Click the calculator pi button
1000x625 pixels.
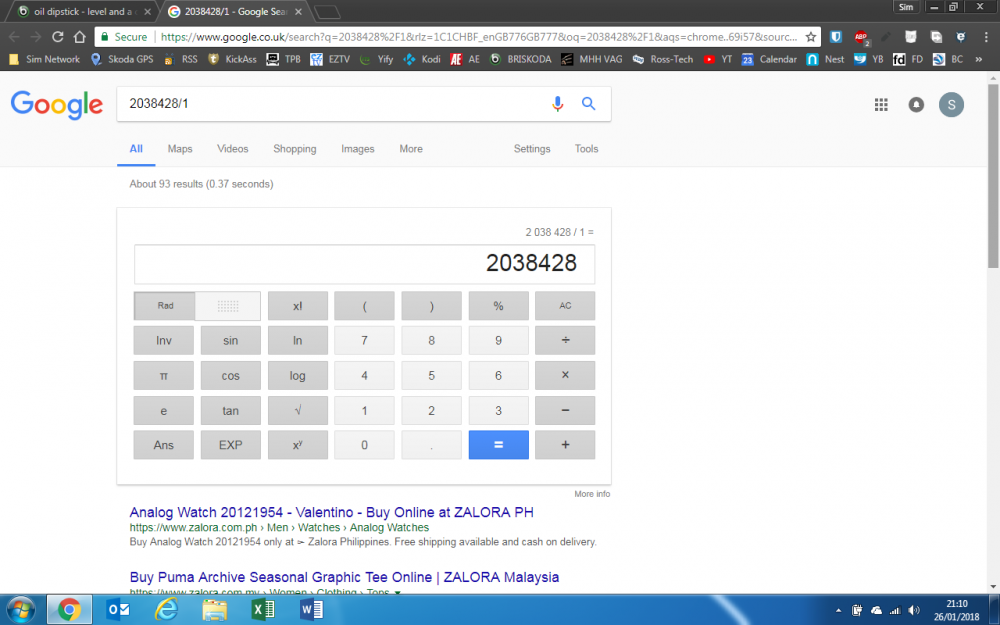pyautogui.click(x=163, y=375)
